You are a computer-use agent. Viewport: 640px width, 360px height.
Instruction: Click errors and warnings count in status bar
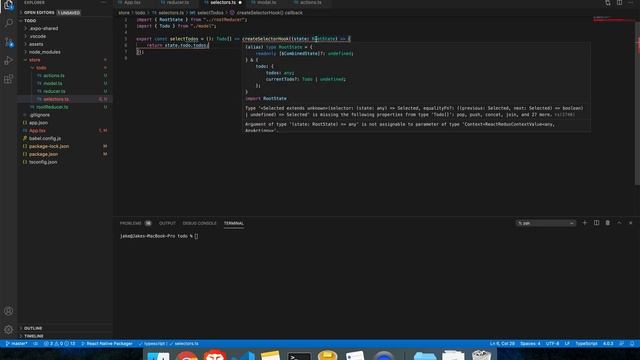60,344
